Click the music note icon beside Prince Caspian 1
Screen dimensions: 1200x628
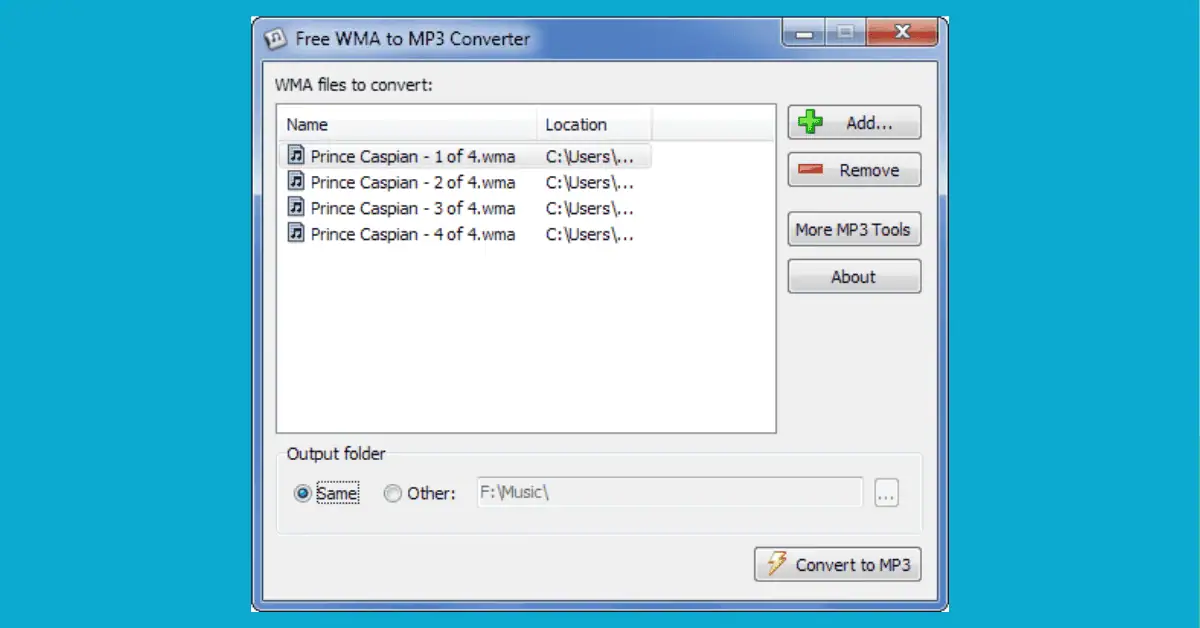295,156
